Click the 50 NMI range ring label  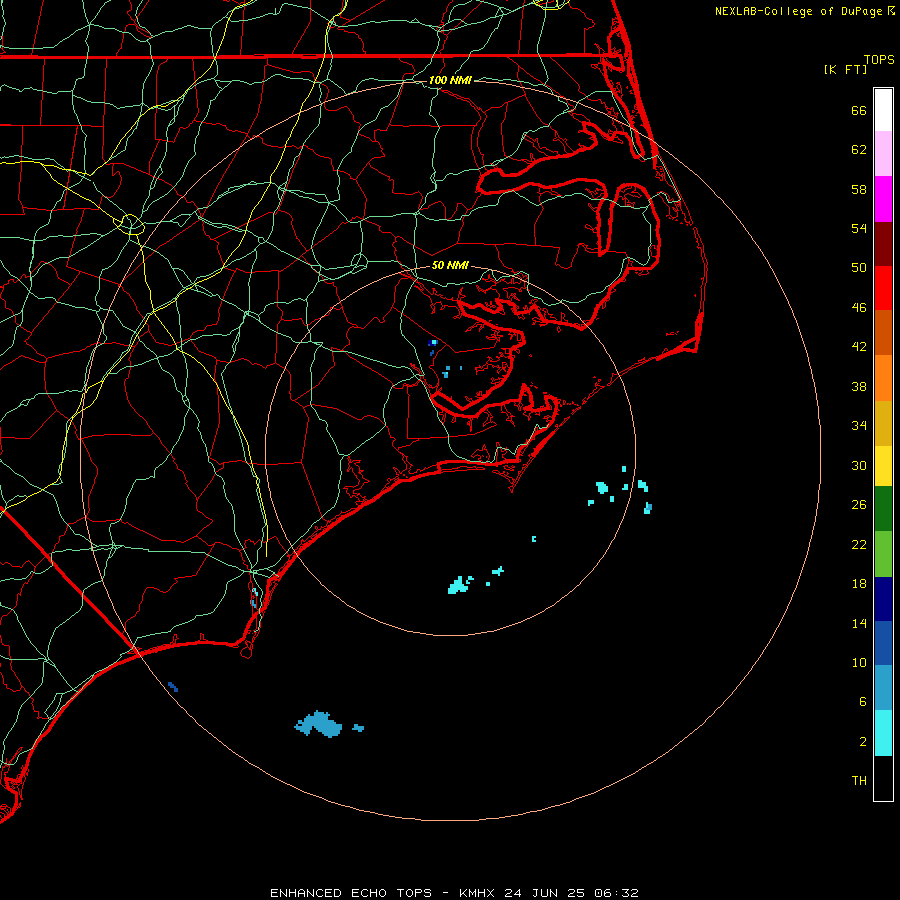coord(450,265)
